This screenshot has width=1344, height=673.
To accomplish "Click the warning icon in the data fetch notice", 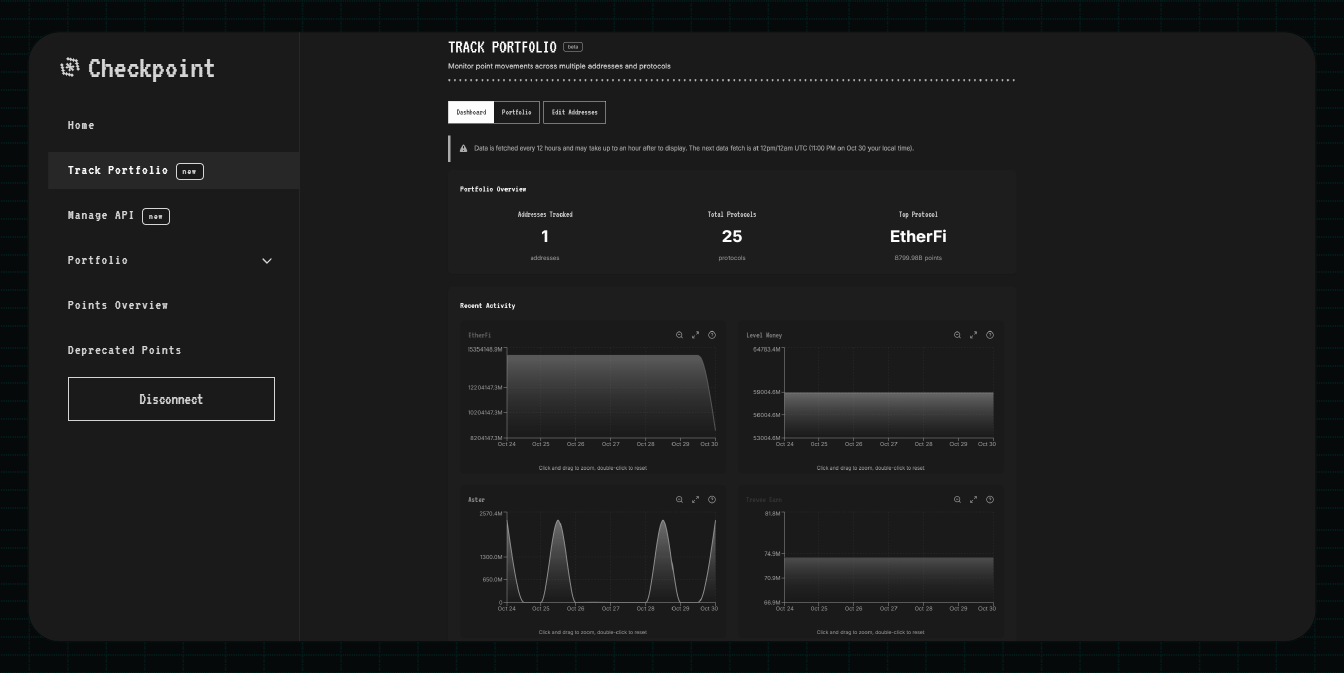I will (463, 147).
